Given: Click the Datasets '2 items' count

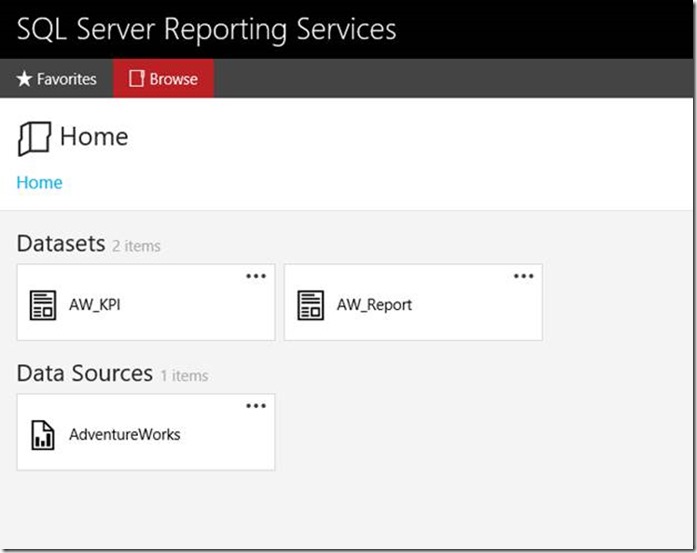Looking at the screenshot, I should (x=136, y=246).
